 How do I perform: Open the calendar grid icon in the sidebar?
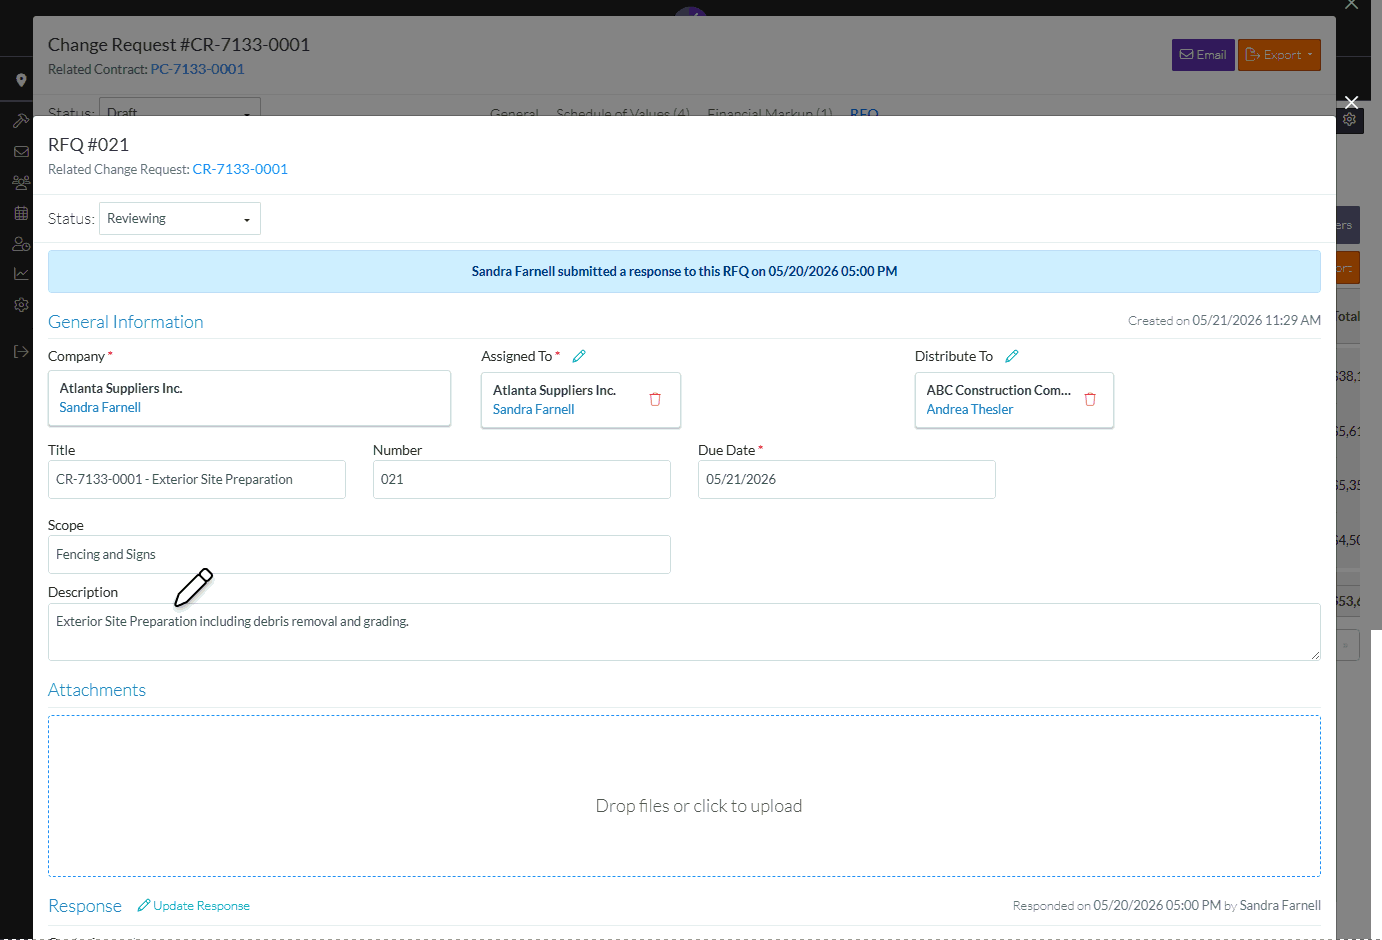point(21,213)
